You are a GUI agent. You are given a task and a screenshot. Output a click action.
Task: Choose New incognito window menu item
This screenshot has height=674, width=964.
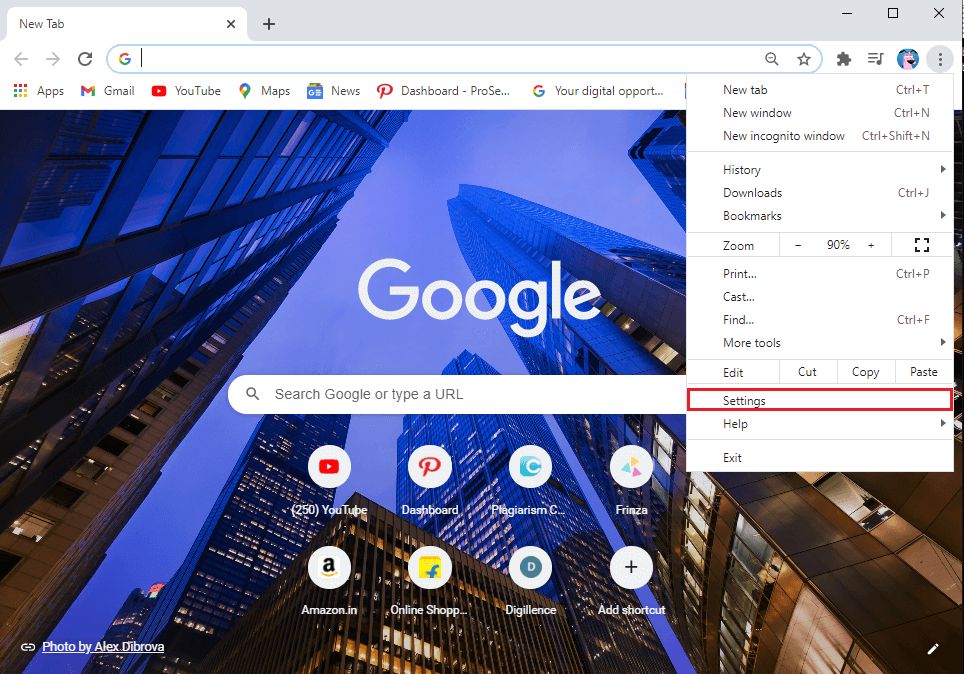(784, 136)
